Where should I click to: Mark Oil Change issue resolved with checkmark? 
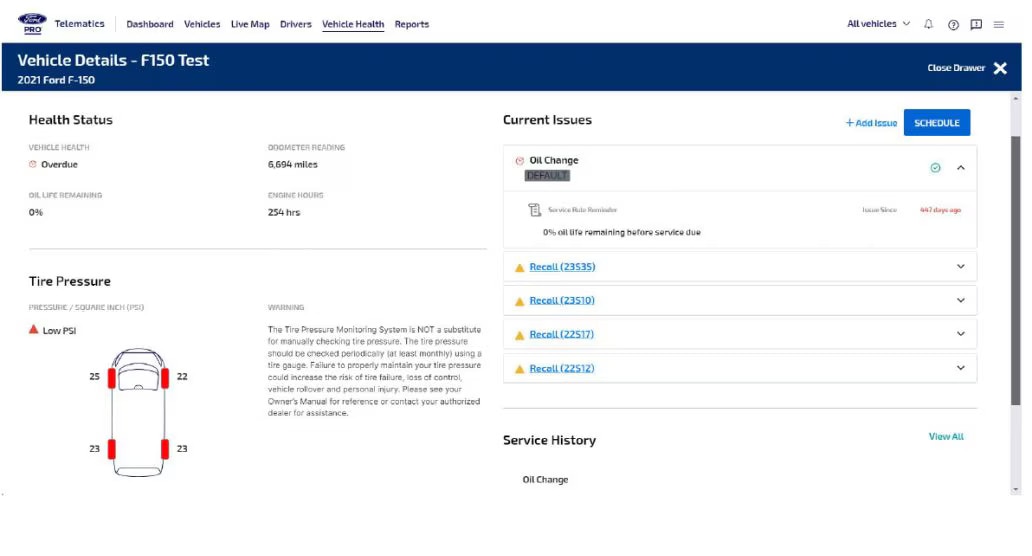936,168
